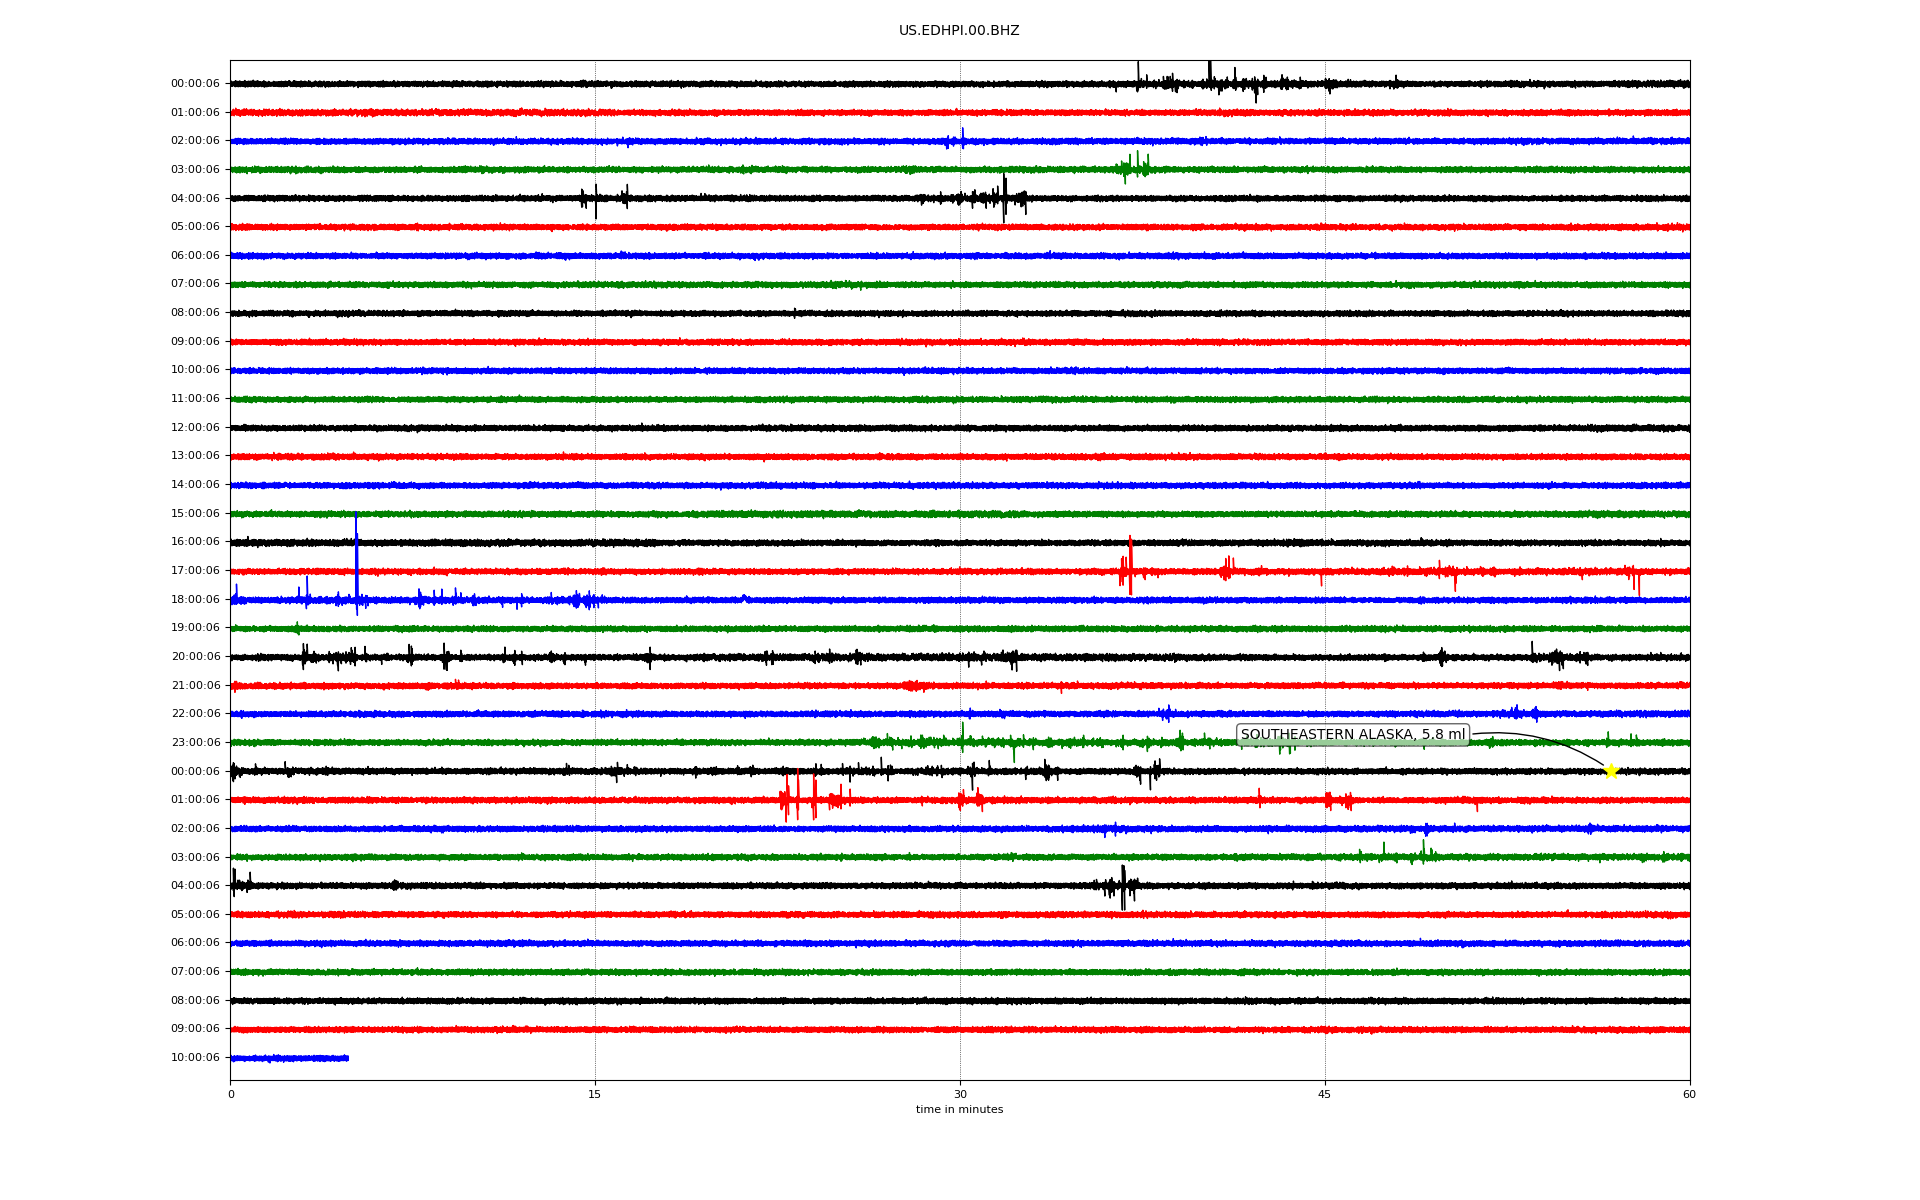Screen dimensions: 1920x1200
Task: Click the yellow star earthquake marker
Action: pyautogui.click(x=1610, y=771)
